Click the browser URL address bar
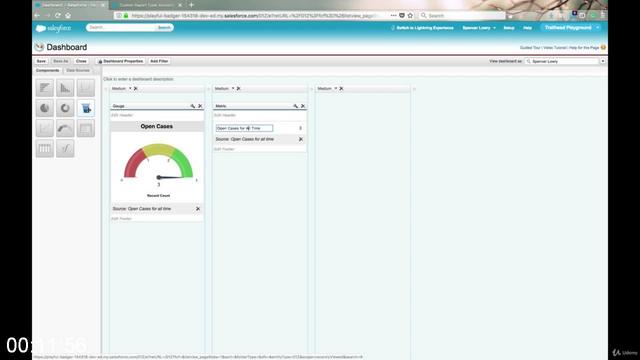The height and width of the screenshot is (360, 640). [253, 16]
